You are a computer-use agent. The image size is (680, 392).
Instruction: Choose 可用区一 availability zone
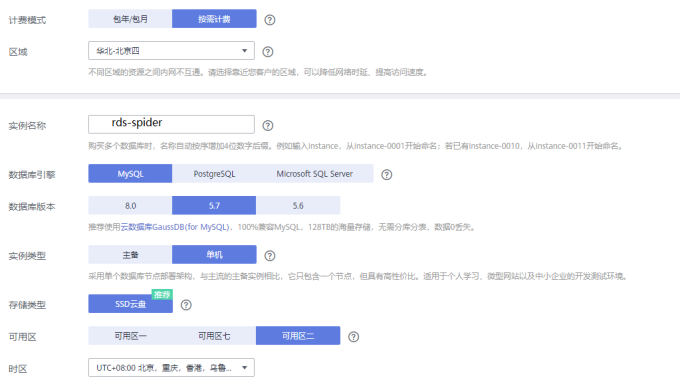[130, 336]
